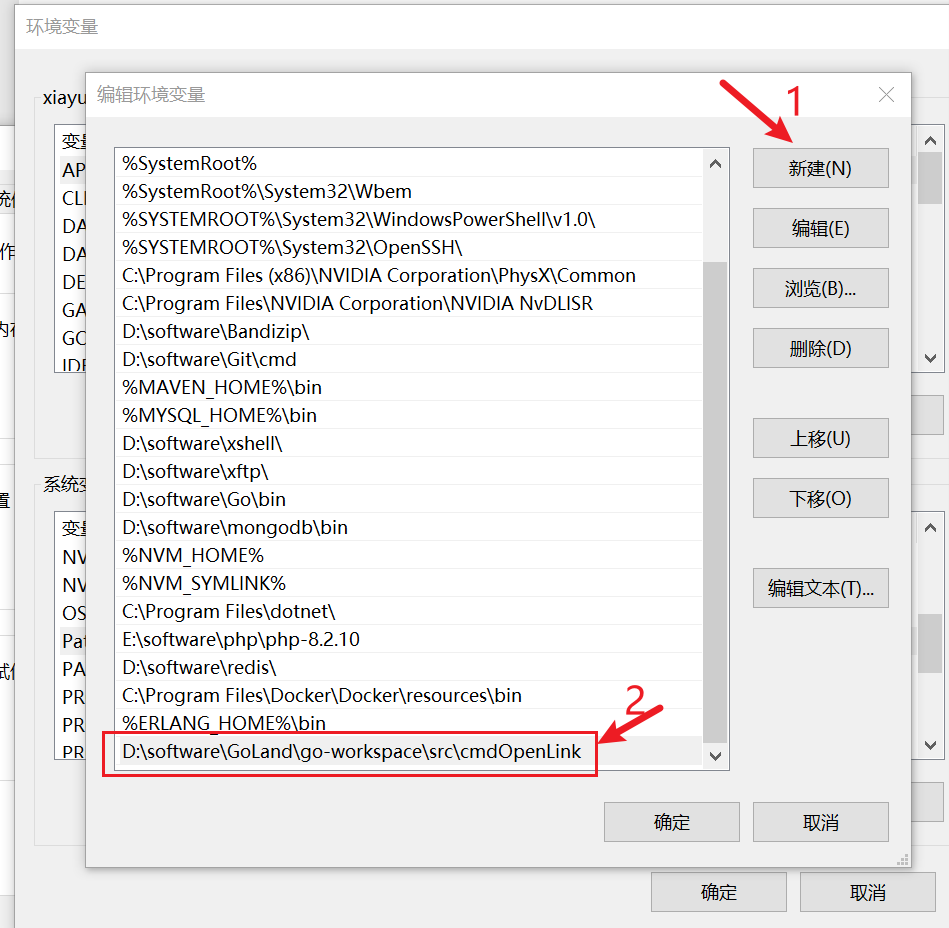Select the php-8.2.10 path entry

pyautogui.click(x=241, y=639)
